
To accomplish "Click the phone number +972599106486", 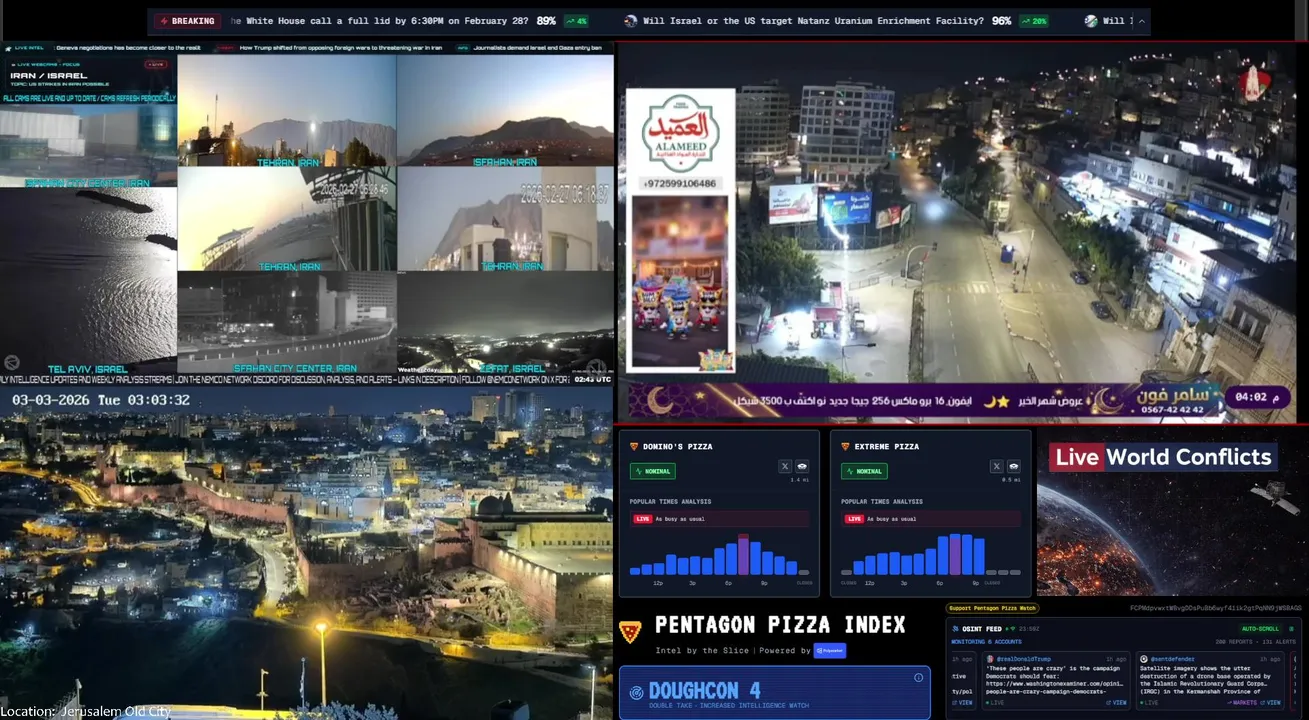I will click(x=680, y=184).
